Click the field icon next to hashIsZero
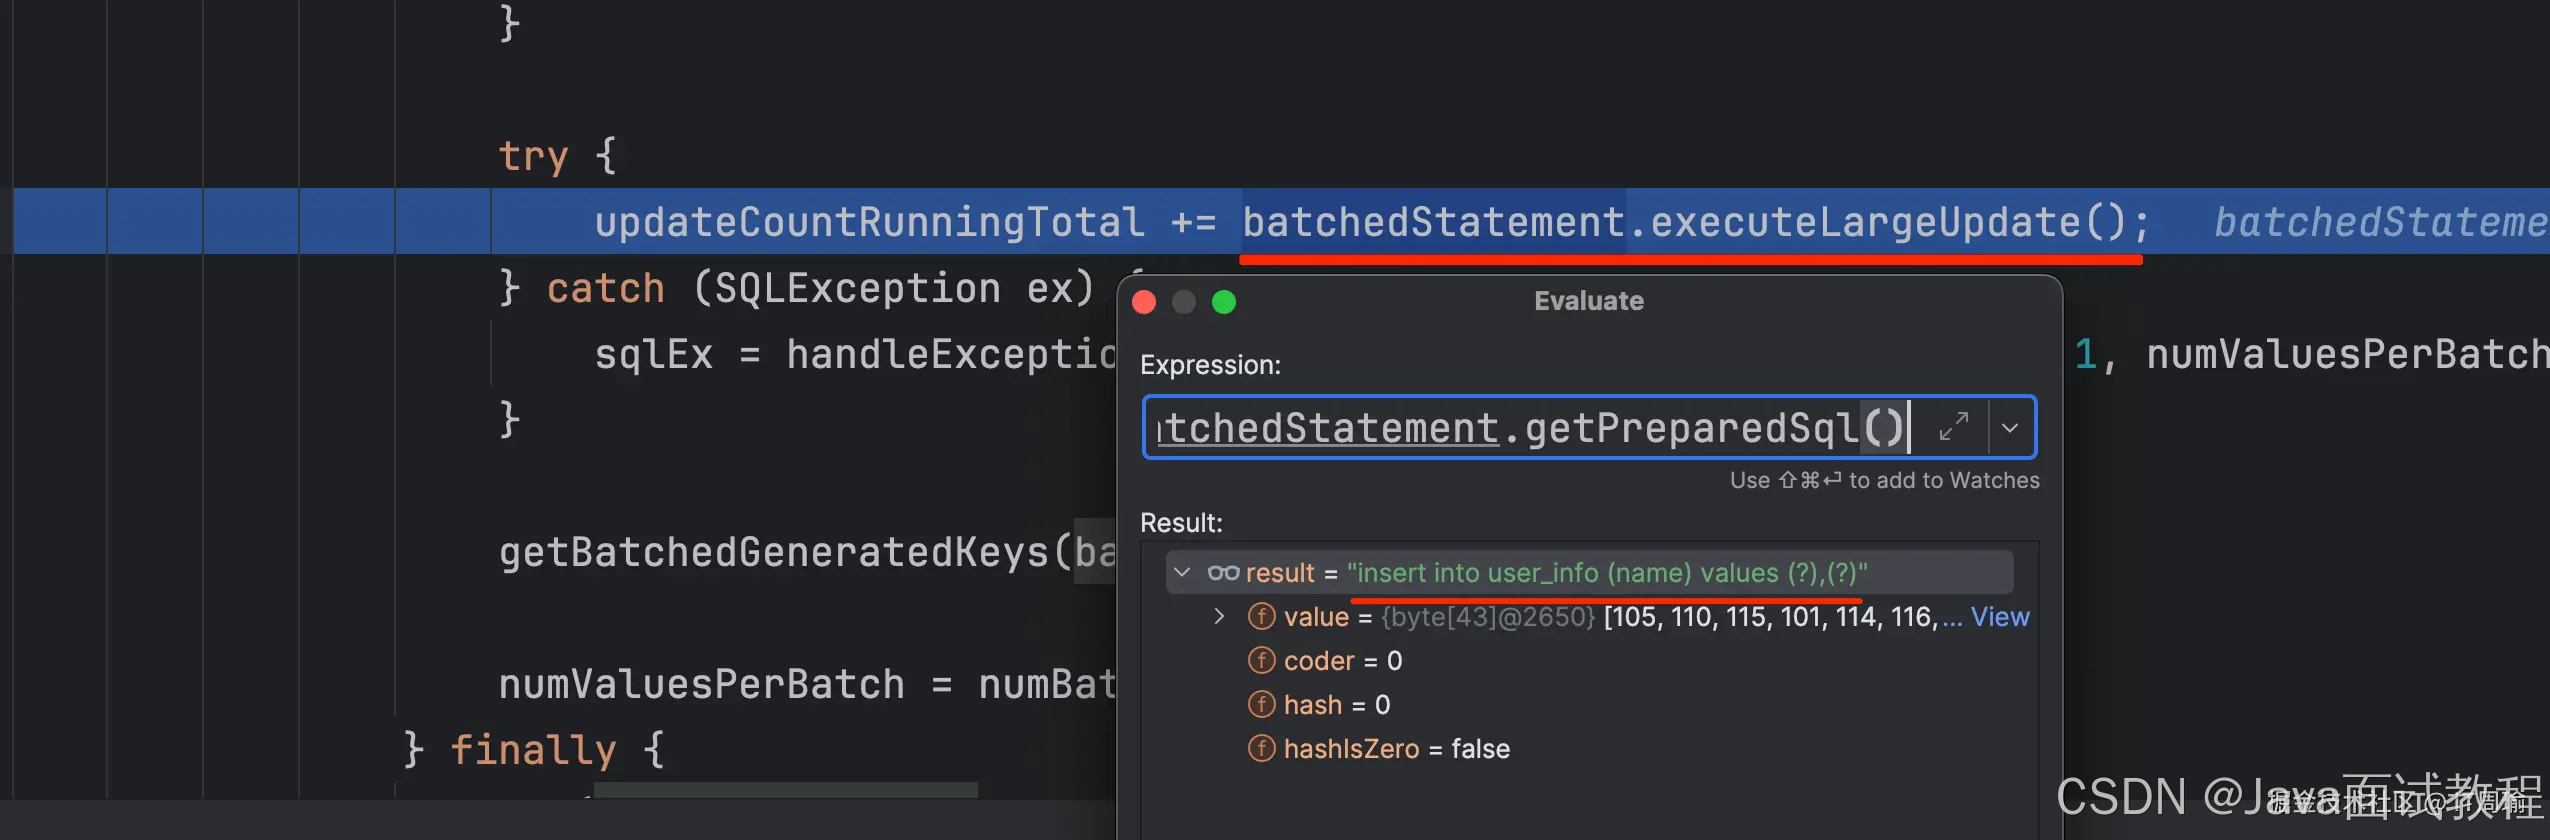The height and width of the screenshot is (840, 2550). (x=1262, y=748)
